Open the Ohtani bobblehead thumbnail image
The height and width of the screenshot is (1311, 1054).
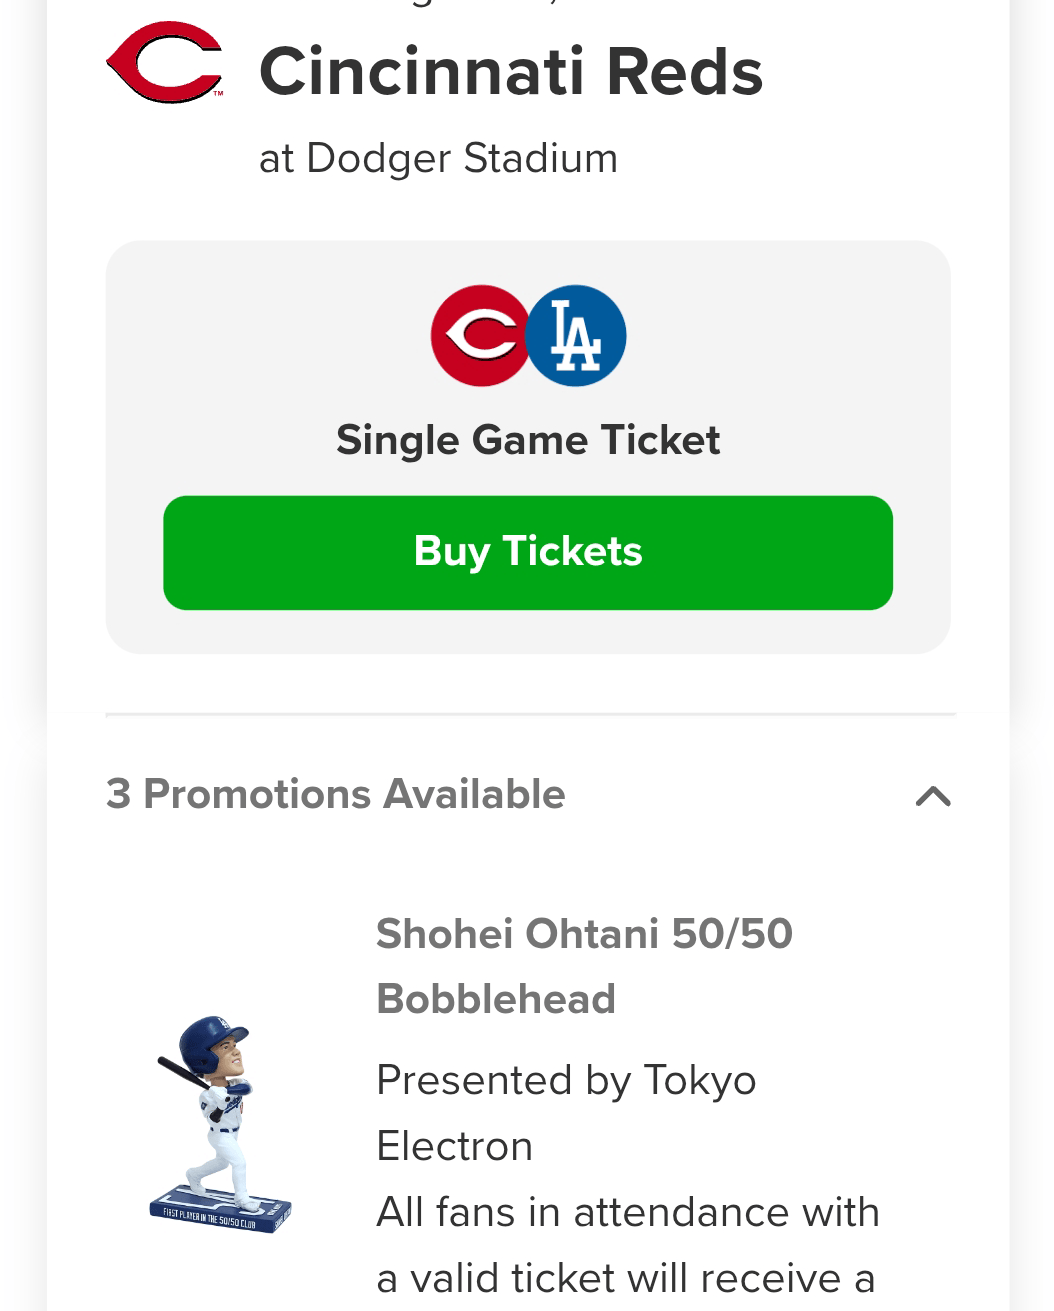[220, 1124]
